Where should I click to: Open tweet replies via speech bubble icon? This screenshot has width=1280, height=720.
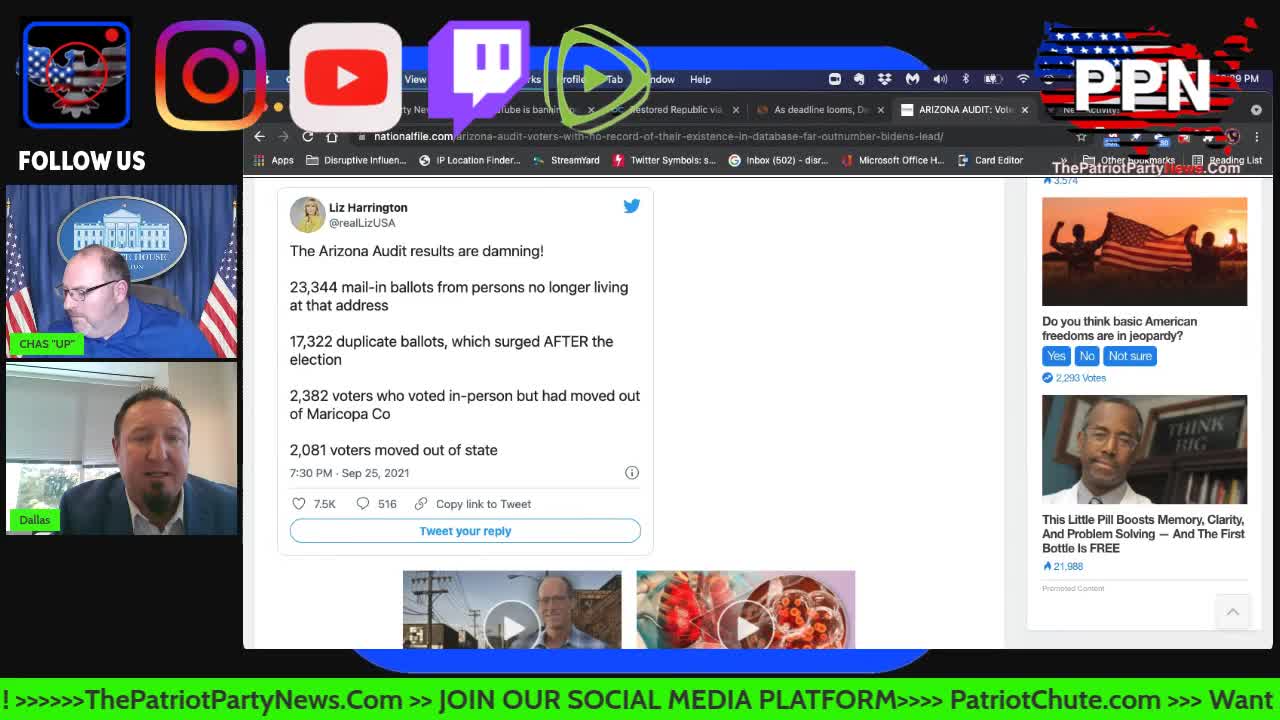point(363,504)
